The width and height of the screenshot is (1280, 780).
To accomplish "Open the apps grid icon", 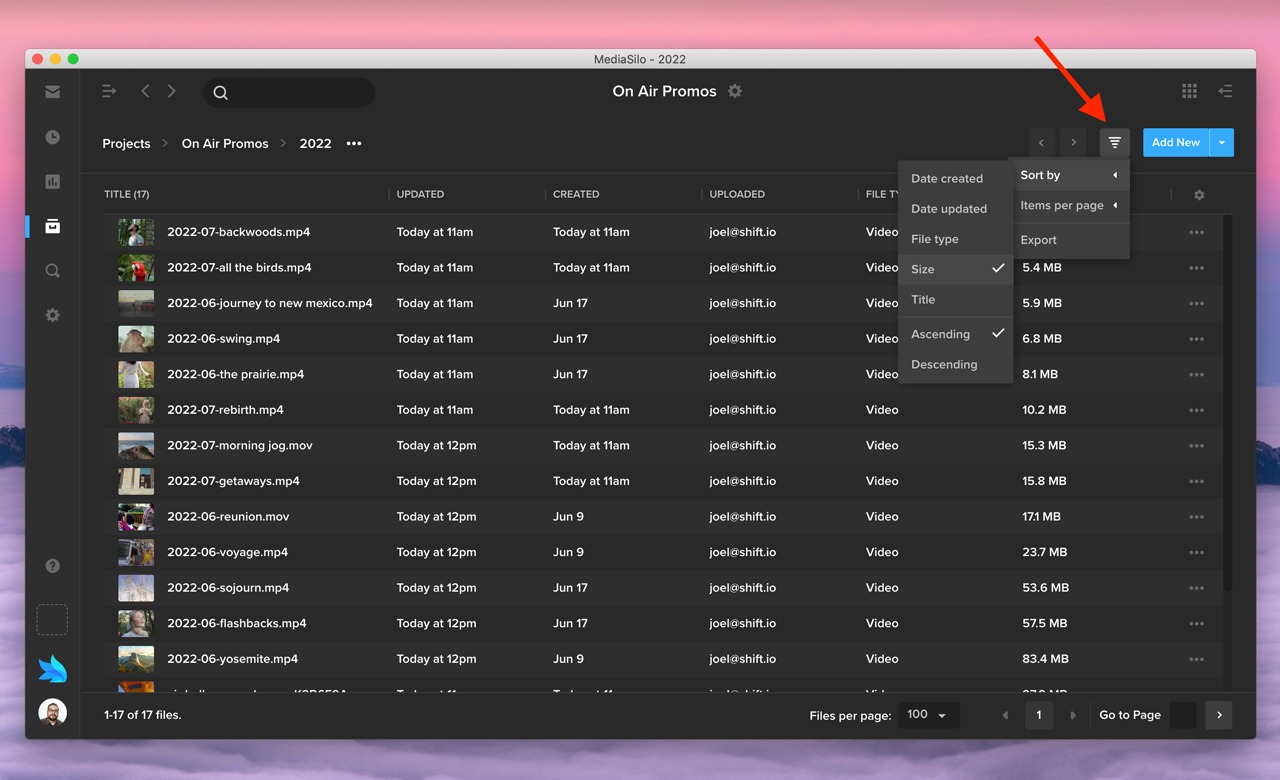I will click(1189, 91).
